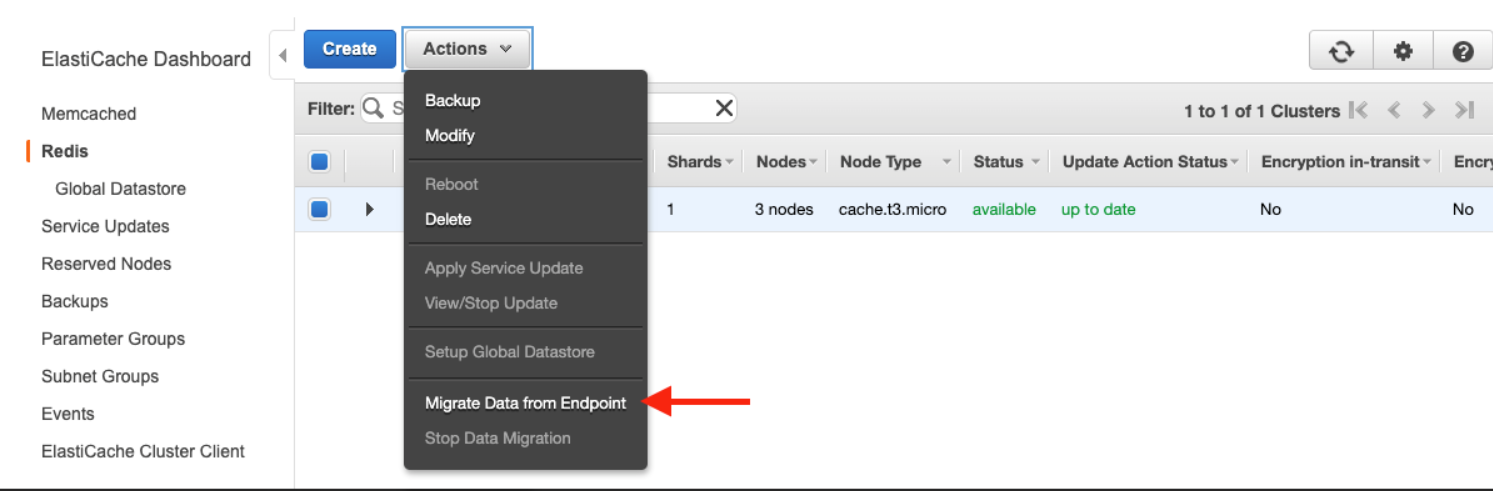Click the 'cache.t3.micro' node type cell
1493x491 pixels.
click(x=892, y=210)
